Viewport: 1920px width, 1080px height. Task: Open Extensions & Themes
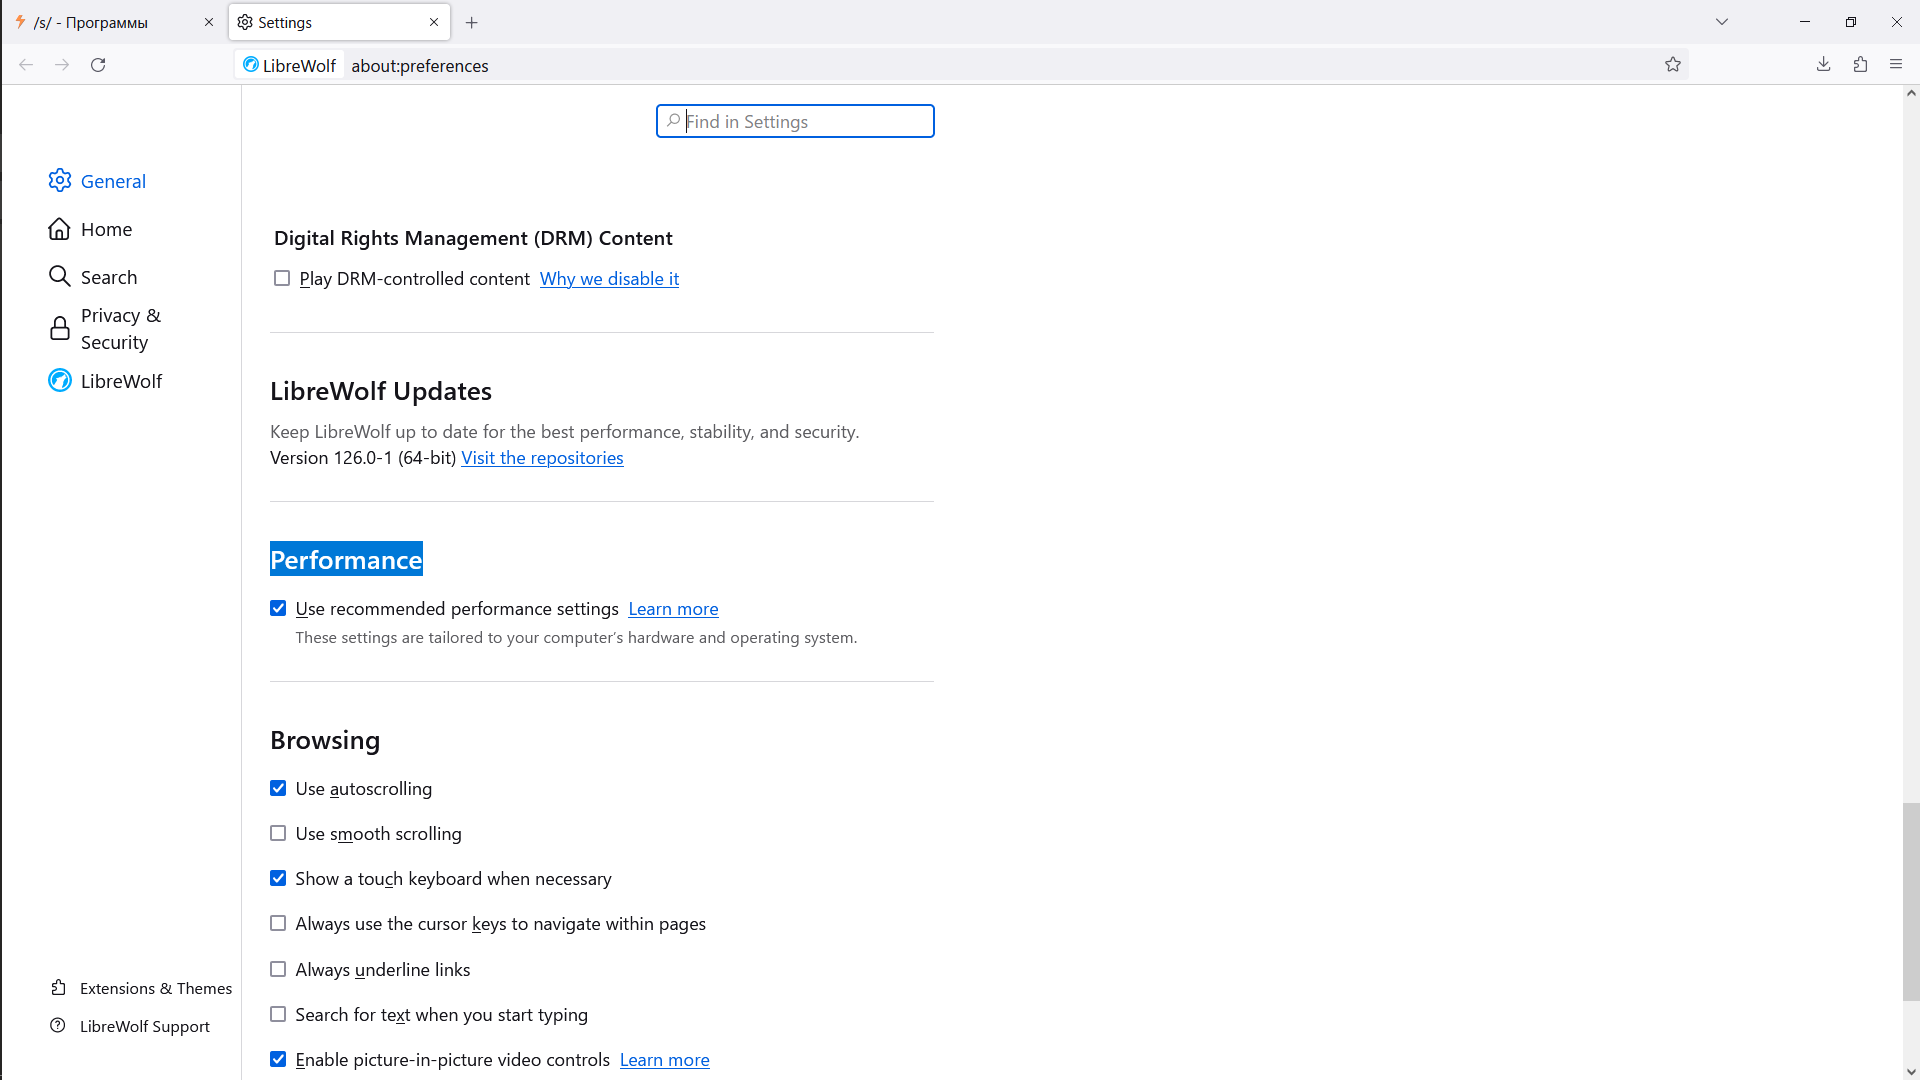[141, 988]
